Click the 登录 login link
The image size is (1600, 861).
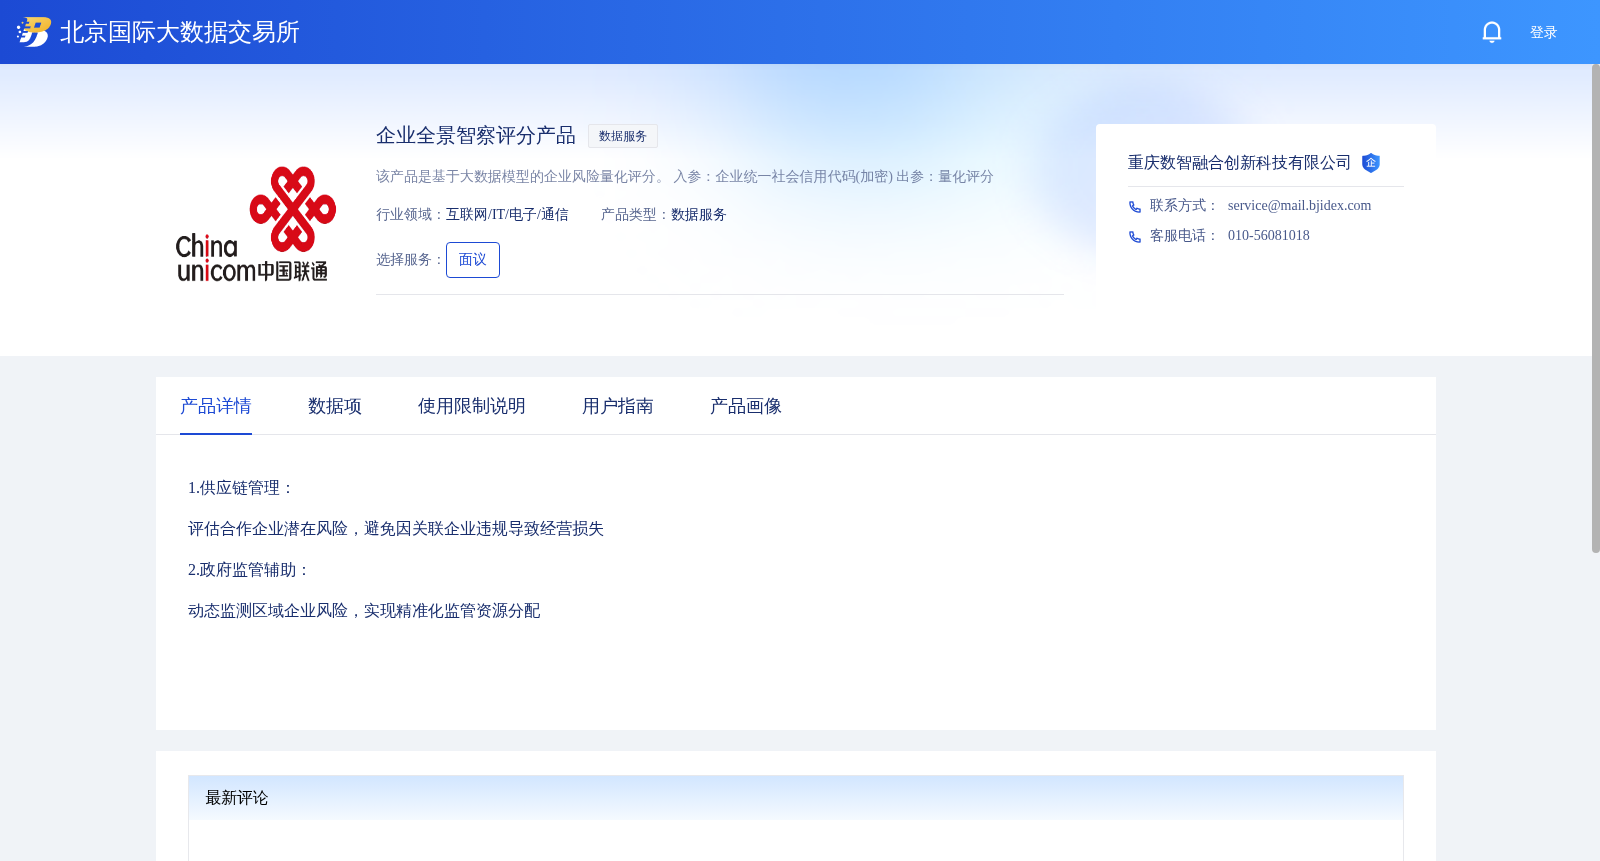coord(1543,33)
